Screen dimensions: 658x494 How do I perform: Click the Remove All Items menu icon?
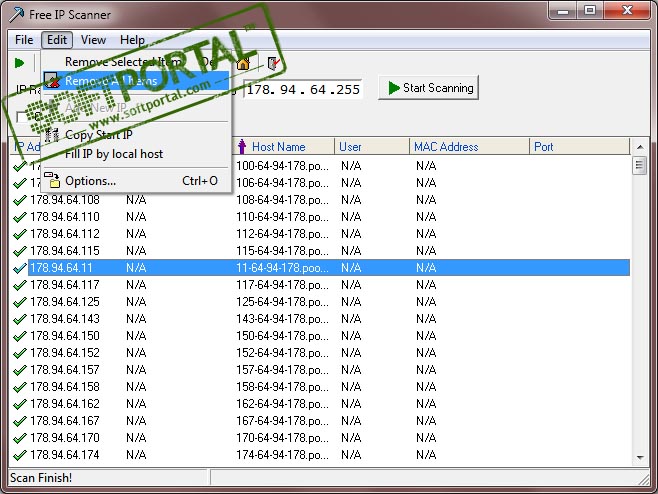click(52, 81)
